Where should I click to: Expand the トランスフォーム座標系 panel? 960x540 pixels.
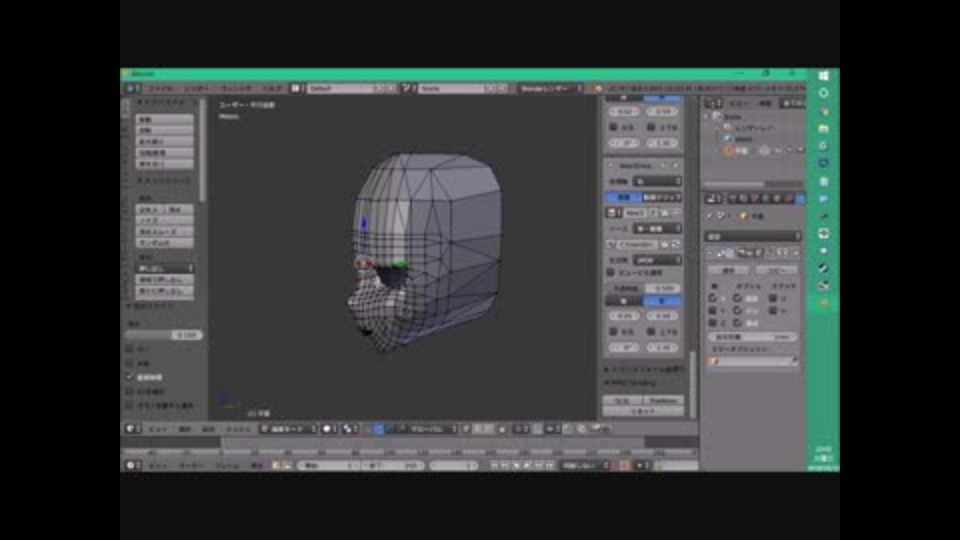(x=645, y=369)
